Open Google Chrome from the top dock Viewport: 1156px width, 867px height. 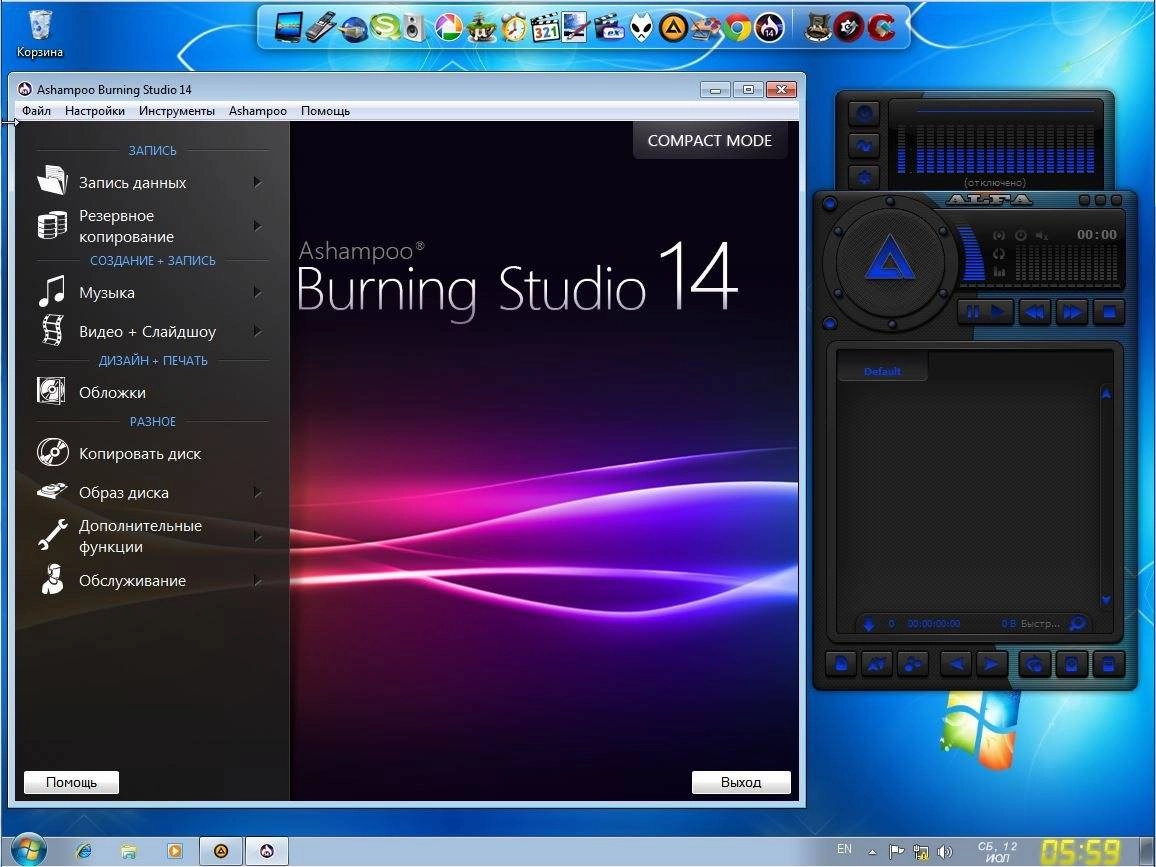pyautogui.click(x=737, y=28)
